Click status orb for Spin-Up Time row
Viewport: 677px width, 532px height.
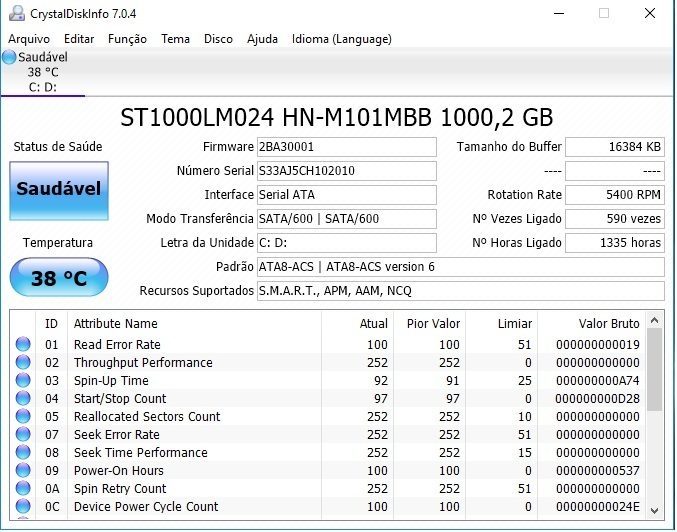(23, 380)
